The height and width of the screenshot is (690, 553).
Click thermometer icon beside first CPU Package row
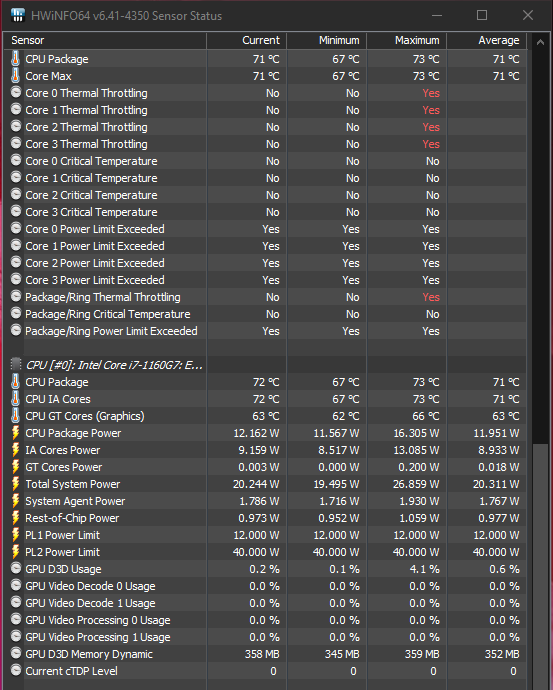point(15,59)
